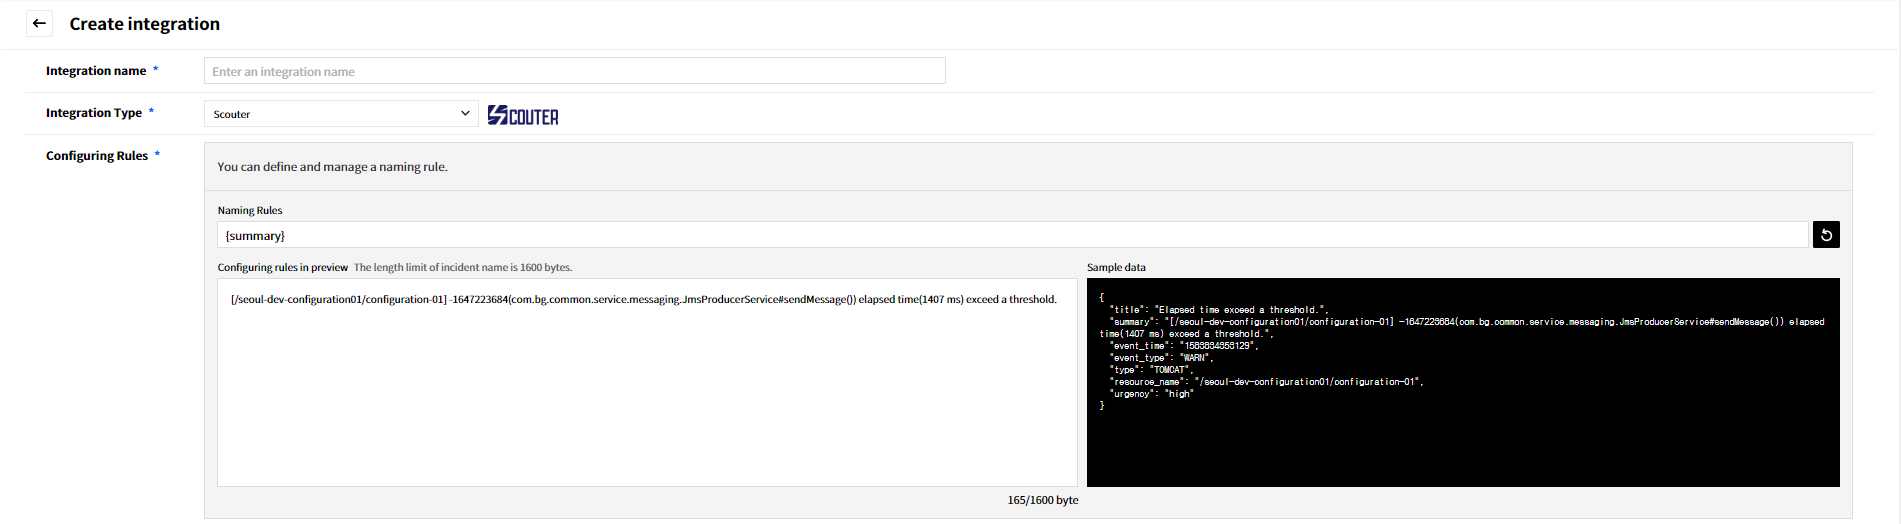Click the chevron arrow in Scouter dropdown
Screen dimensions: 1901x524
click(465, 114)
